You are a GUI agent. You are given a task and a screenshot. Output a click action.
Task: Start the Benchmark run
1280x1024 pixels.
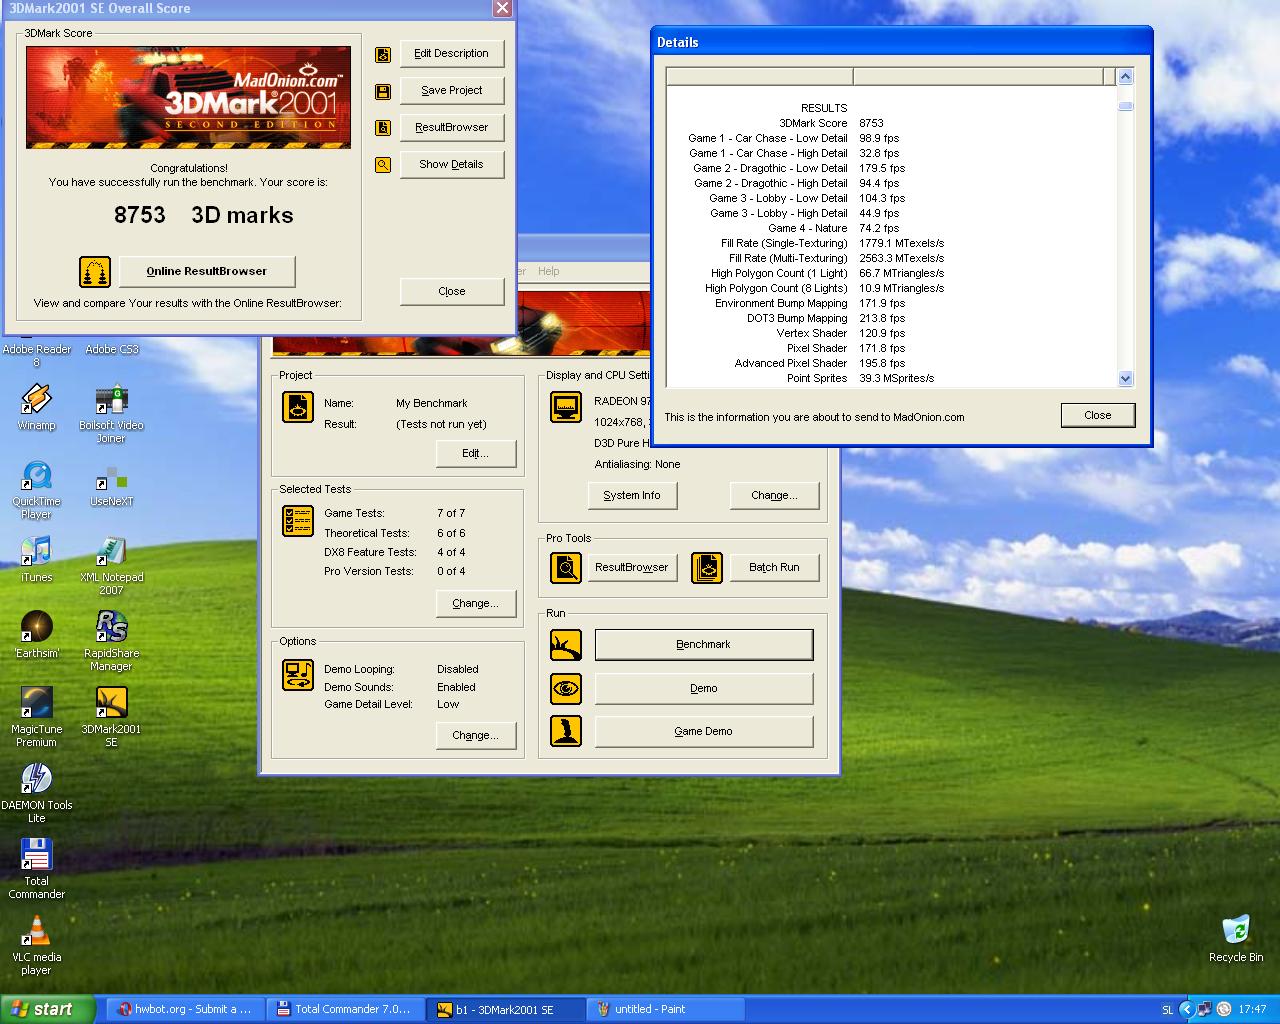point(704,645)
